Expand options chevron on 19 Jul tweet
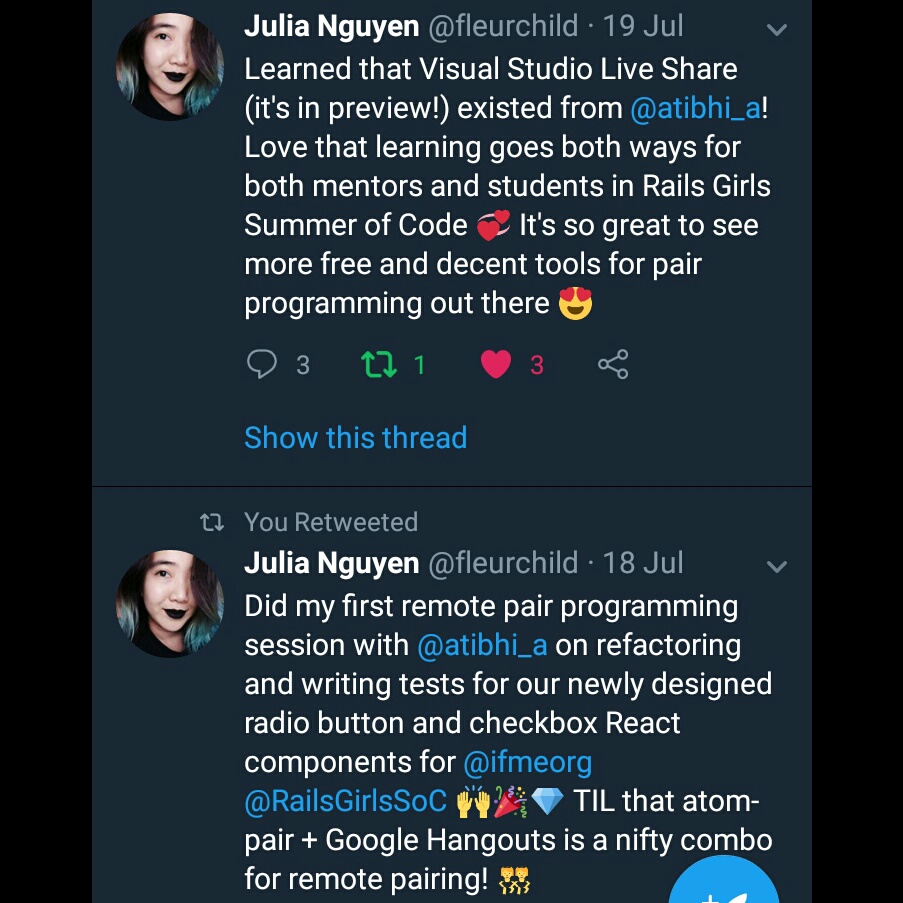Image resolution: width=903 pixels, height=903 pixels. click(777, 29)
